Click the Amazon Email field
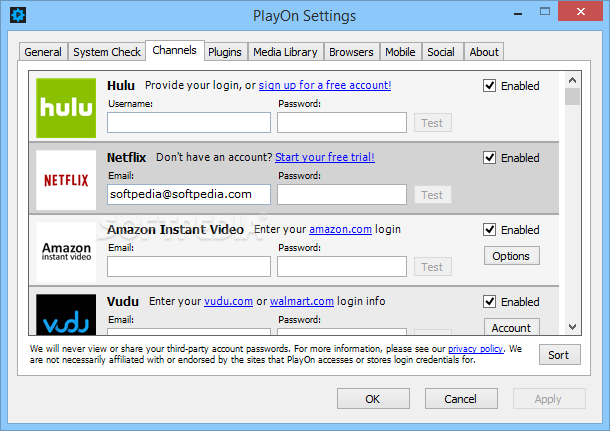Viewport: 610px width, 431px height. tap(189, 266)
